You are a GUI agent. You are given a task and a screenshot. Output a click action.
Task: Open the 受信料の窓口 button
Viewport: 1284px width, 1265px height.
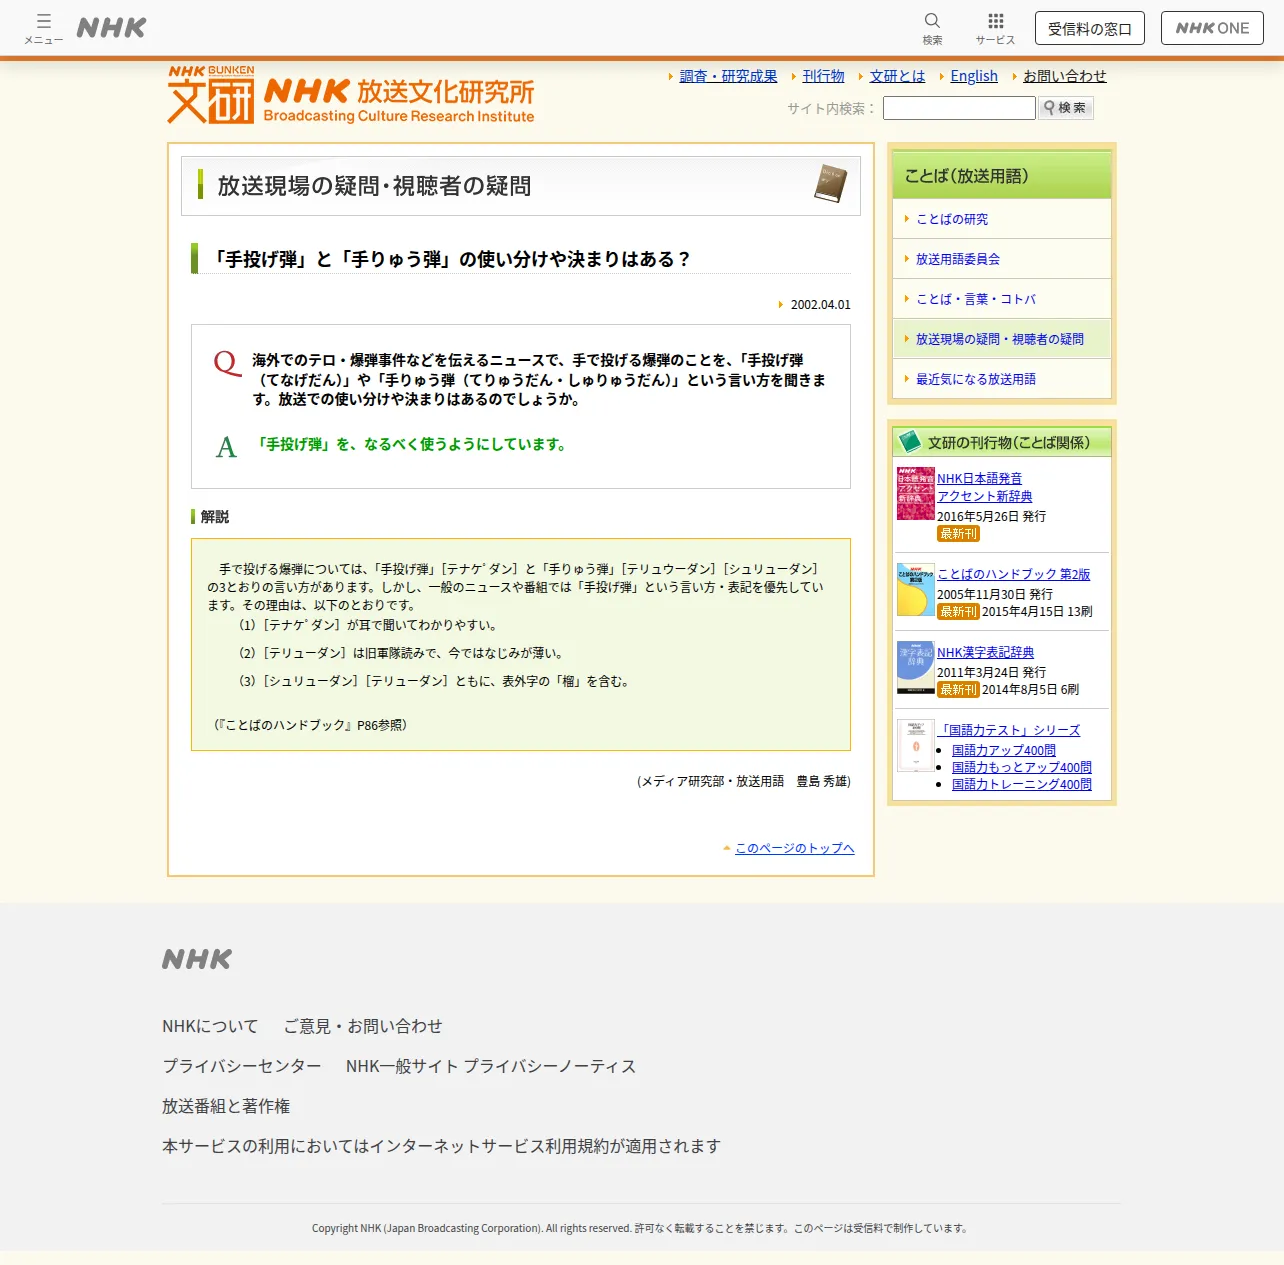click(x=1089, y=28)
